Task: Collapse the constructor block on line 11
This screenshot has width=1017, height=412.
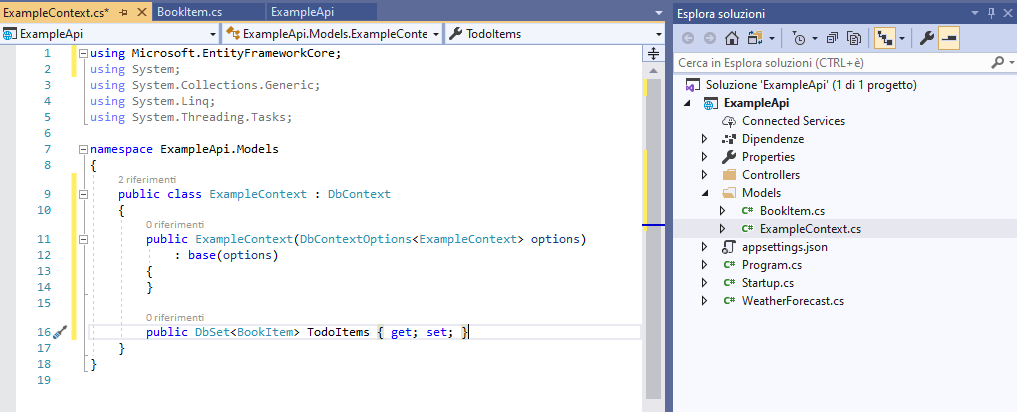Action: coord(83,239)
